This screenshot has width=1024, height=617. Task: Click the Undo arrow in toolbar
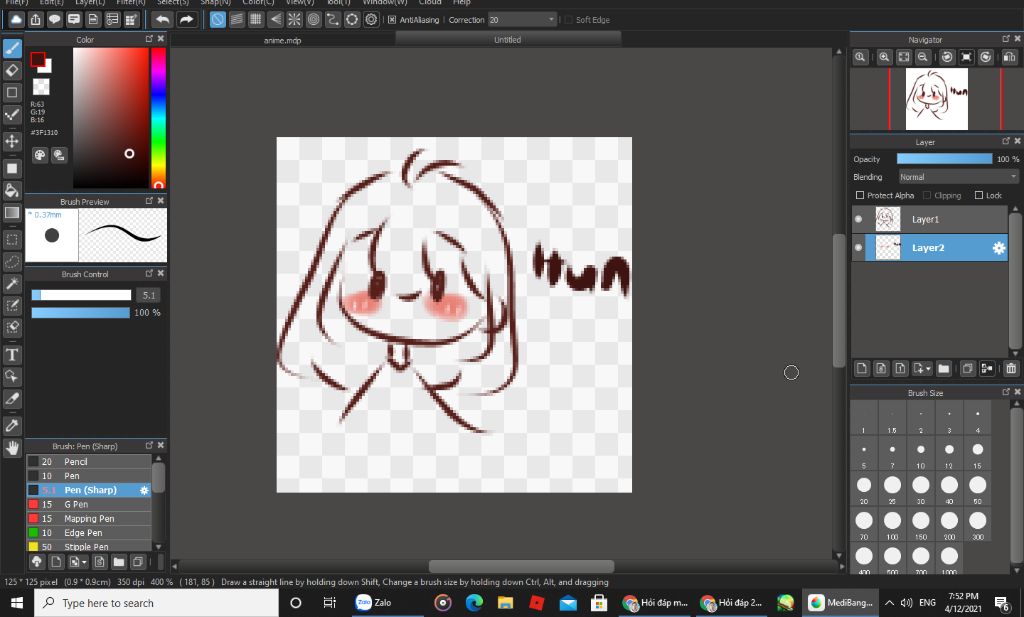(162, 20)
